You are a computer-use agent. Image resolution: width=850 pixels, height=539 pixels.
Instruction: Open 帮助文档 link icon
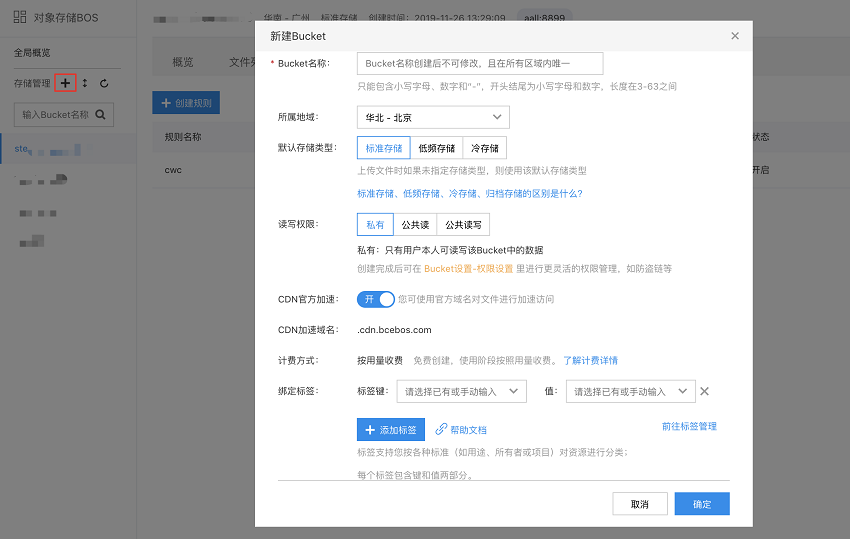[x=441, y=429]
